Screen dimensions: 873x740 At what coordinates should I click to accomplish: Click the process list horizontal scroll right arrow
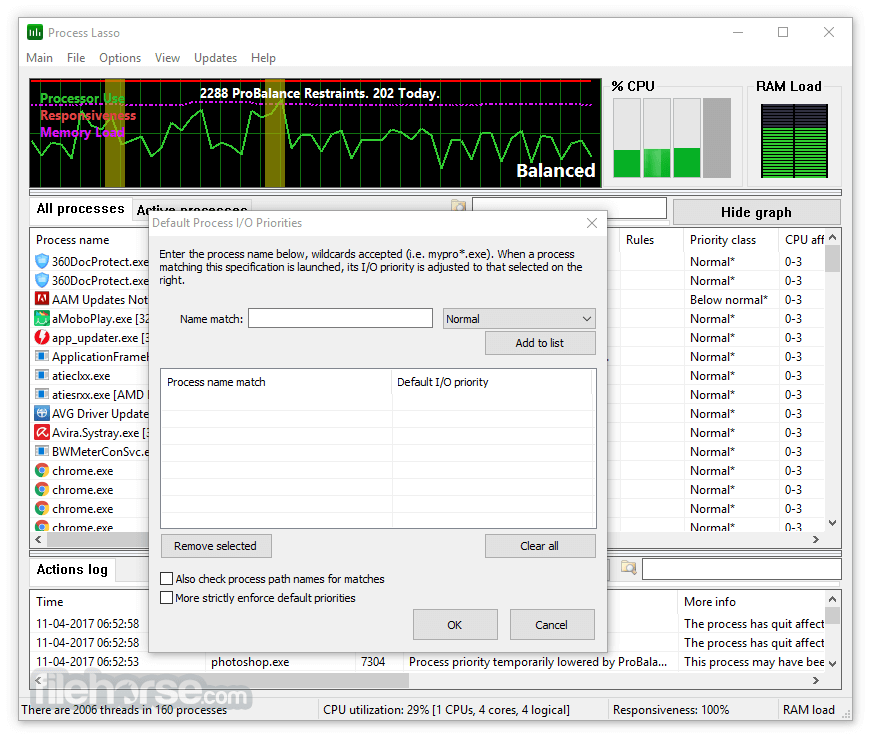tap(816, 540)
